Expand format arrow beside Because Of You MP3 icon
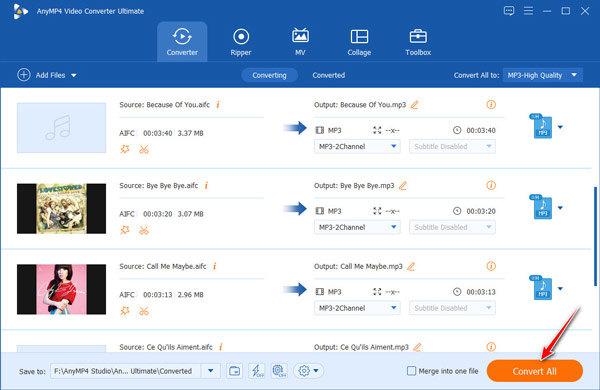600x390 pixels. click(560, 127)
